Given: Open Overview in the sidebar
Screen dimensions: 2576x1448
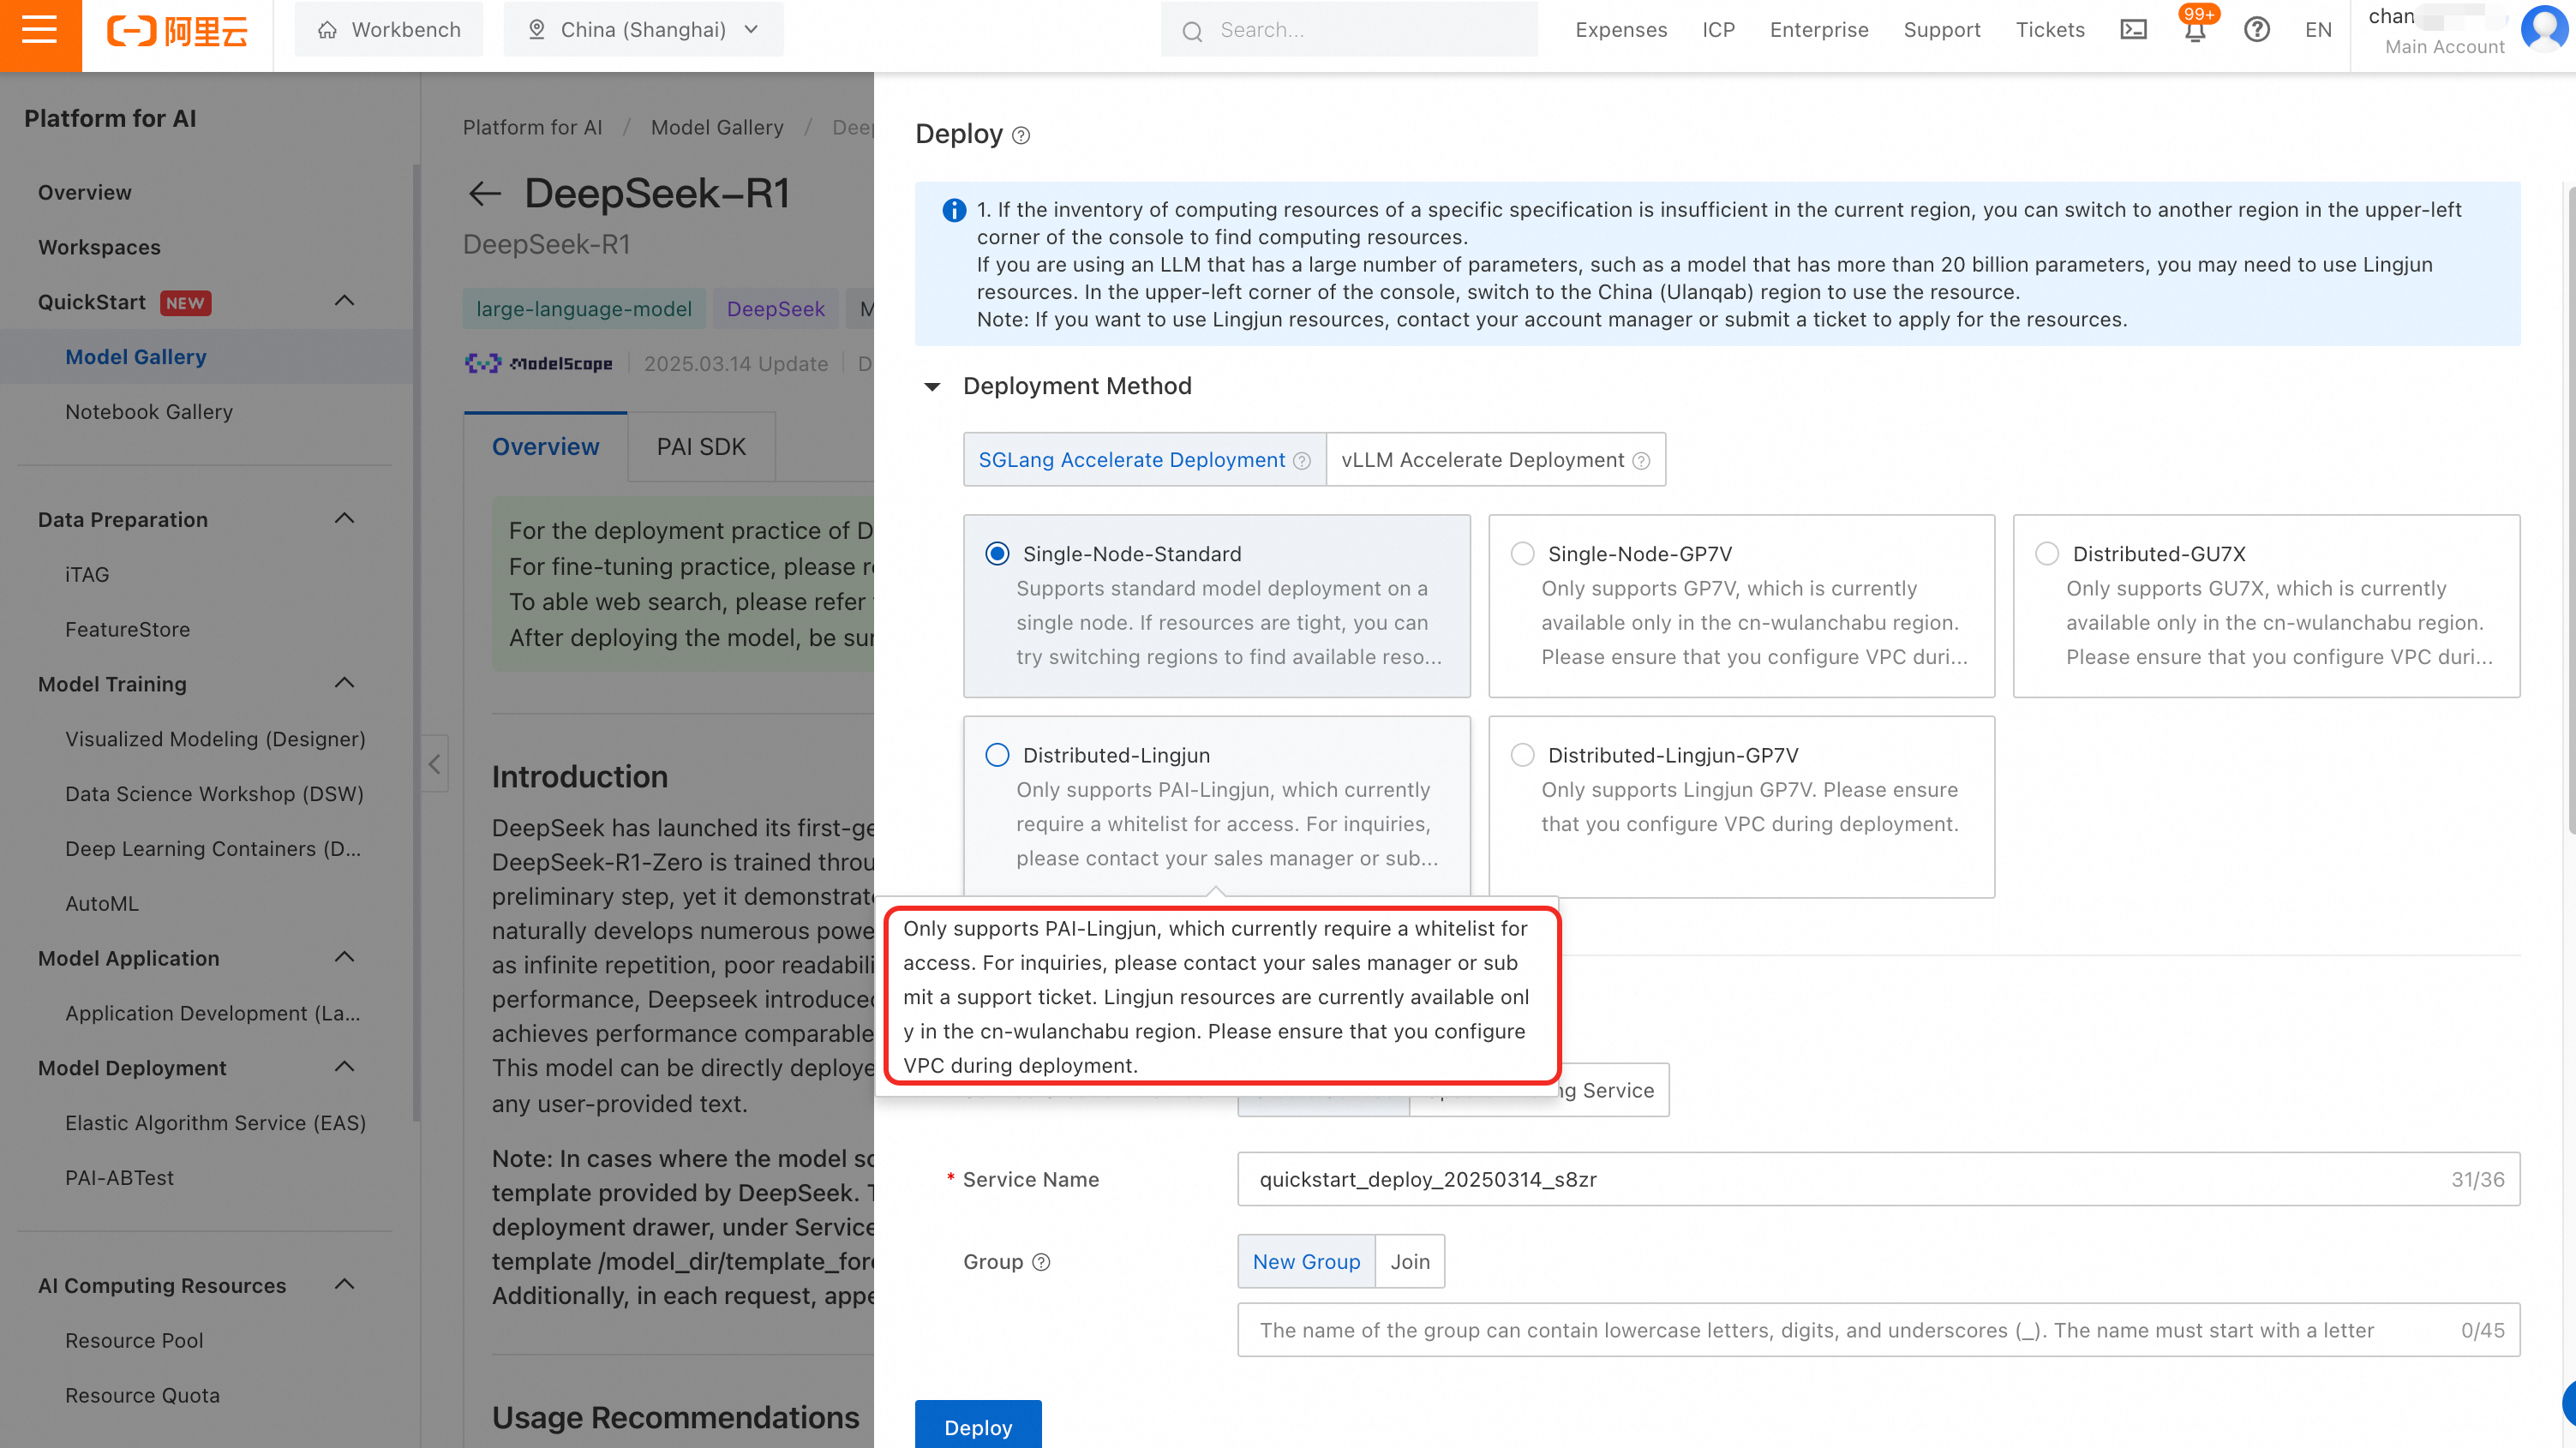Looking at the screenshot, I should (x=84, y=192).
